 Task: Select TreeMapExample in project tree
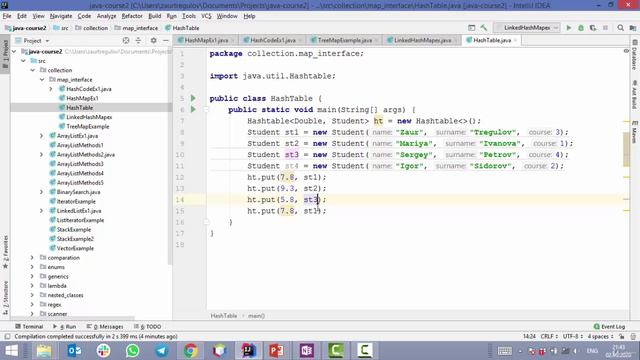(x=87, y=127)
